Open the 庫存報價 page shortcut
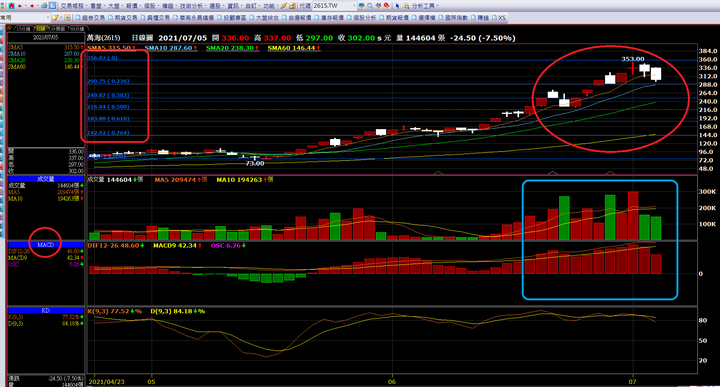 click(x=329, y=17)
